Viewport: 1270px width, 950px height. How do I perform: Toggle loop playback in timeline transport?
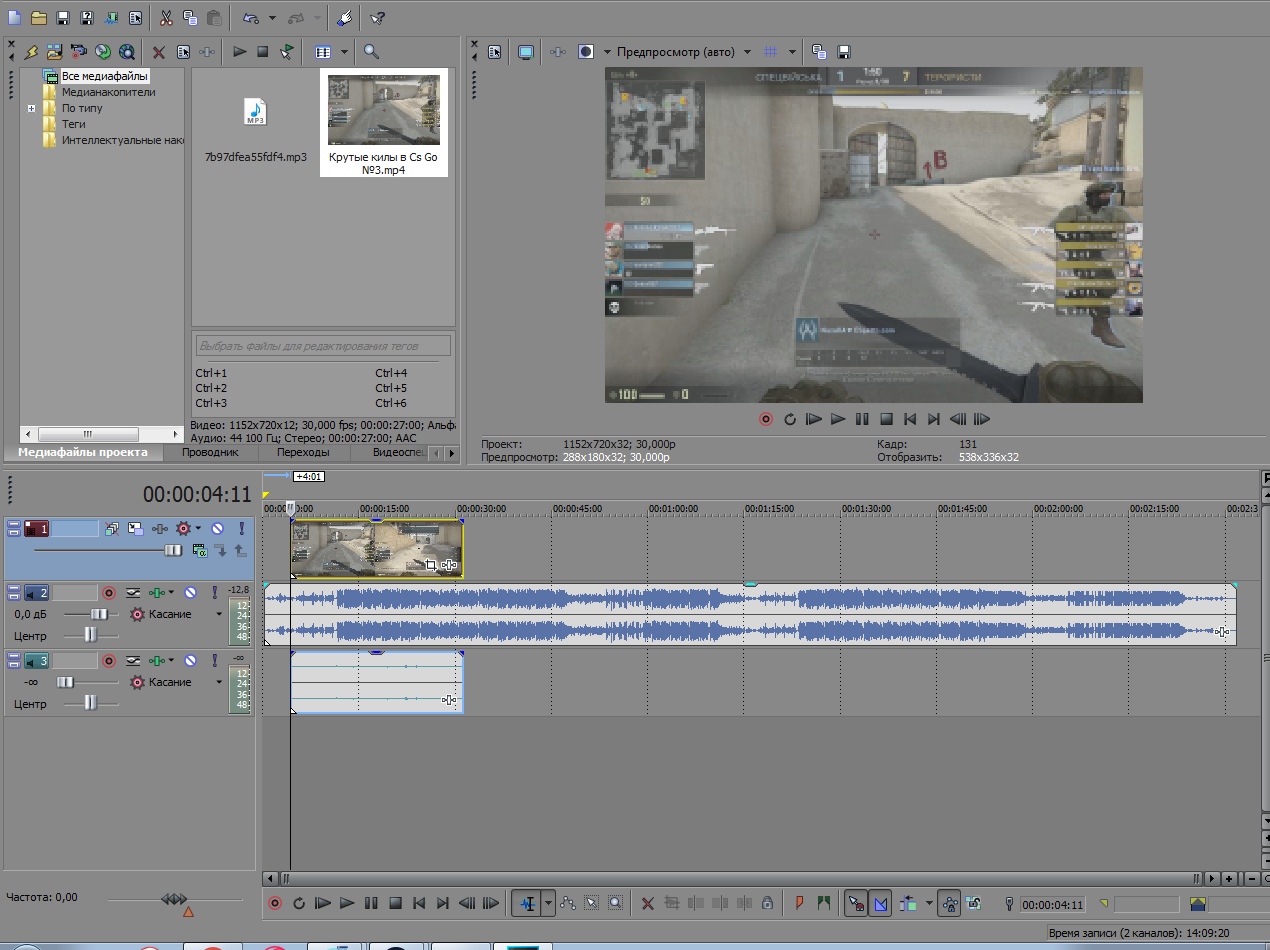(299, 903)
